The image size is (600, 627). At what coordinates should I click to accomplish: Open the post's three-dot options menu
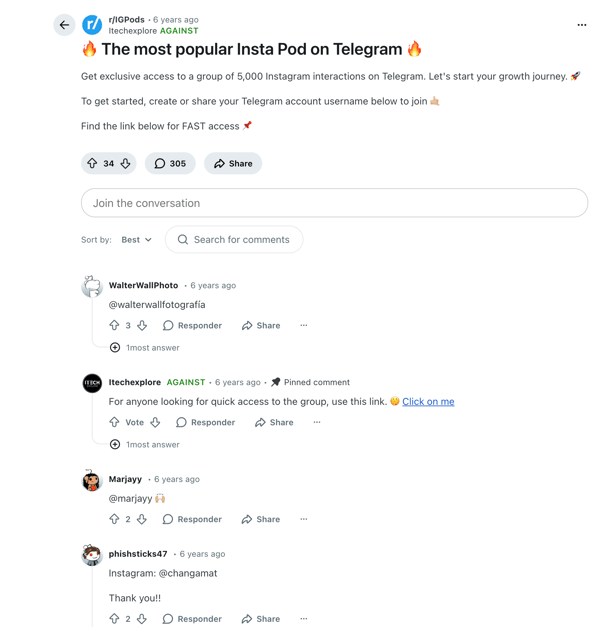pos(582,25)
